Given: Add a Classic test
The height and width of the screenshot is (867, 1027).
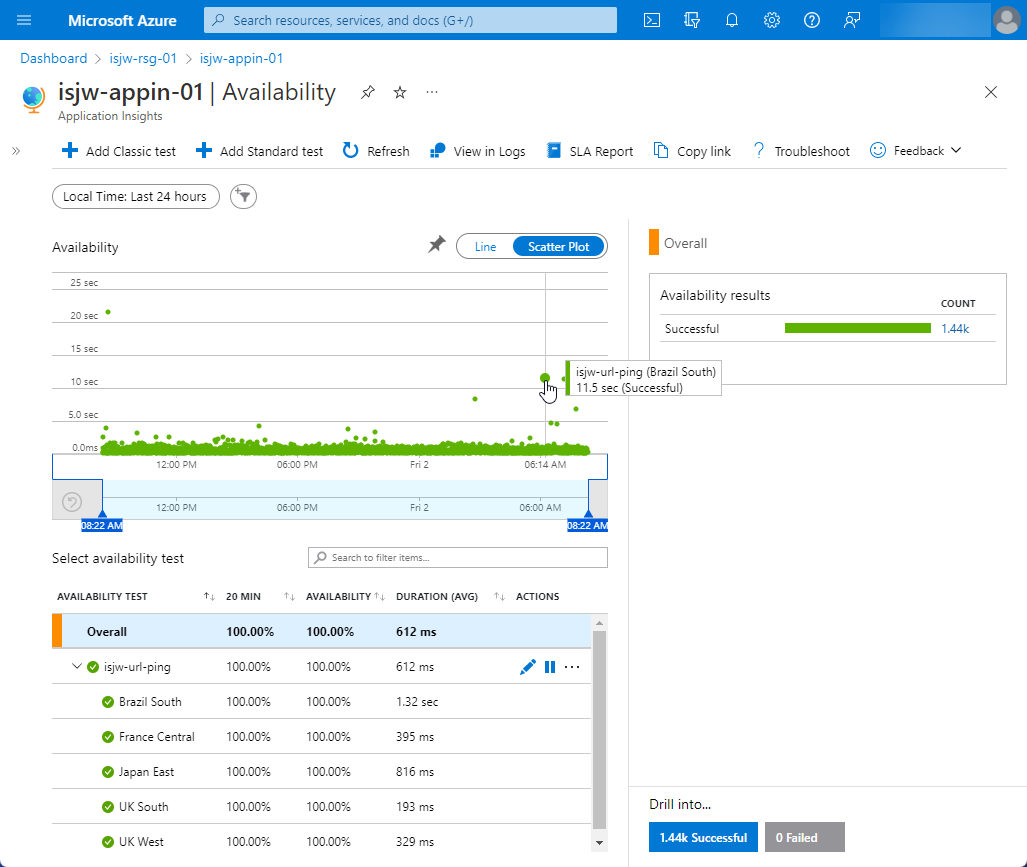Looking at the screenshot, I should pos(119,151).
